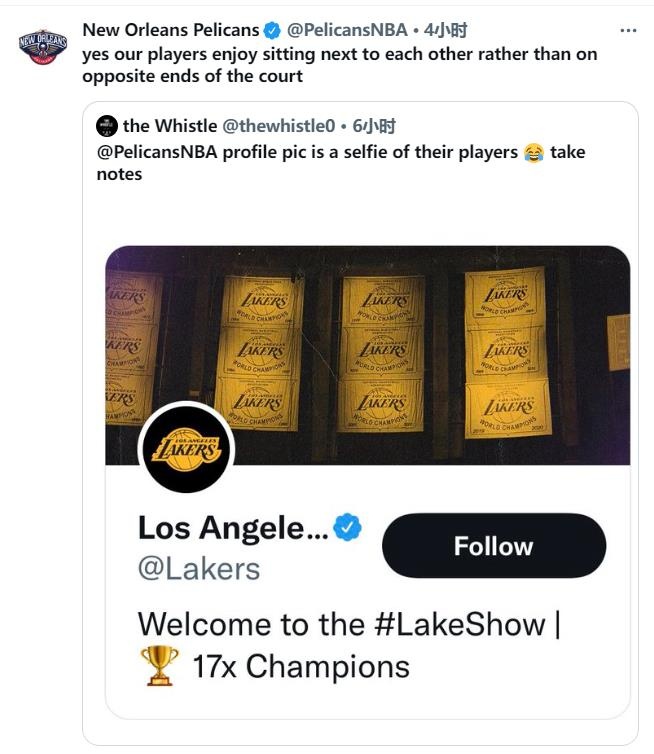Viewport: 654px width, 754px height.
Task: Click the gold trophy emoji
Action: click(x=159, y=666)
